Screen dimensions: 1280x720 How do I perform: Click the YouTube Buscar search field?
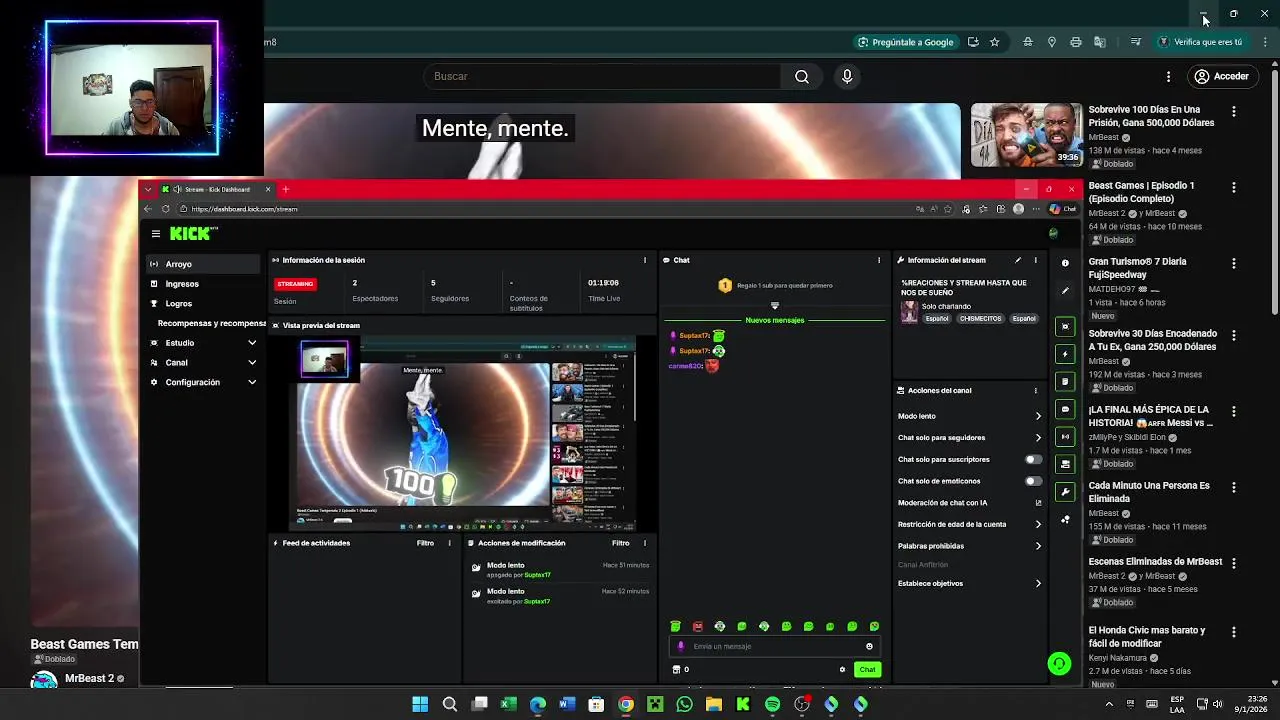(x=602, y=77)
